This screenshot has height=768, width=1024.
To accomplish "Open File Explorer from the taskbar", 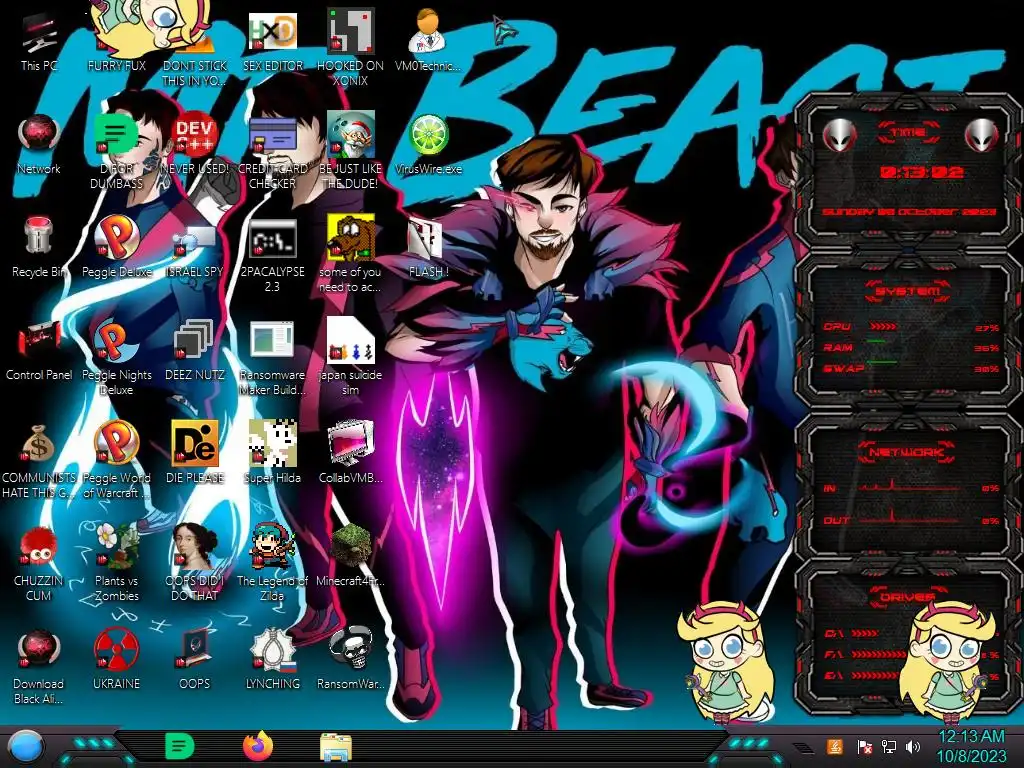I will (336, 747).
